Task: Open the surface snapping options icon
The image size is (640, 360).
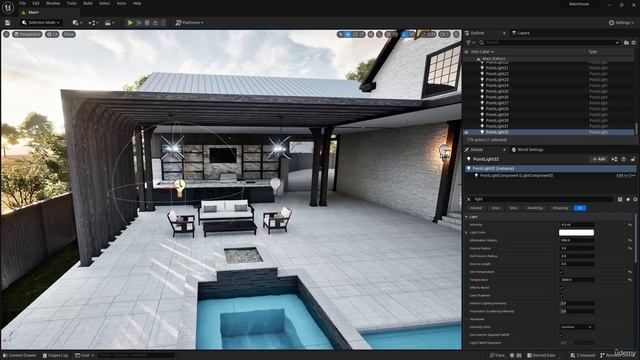Action: tap(380, 34)
